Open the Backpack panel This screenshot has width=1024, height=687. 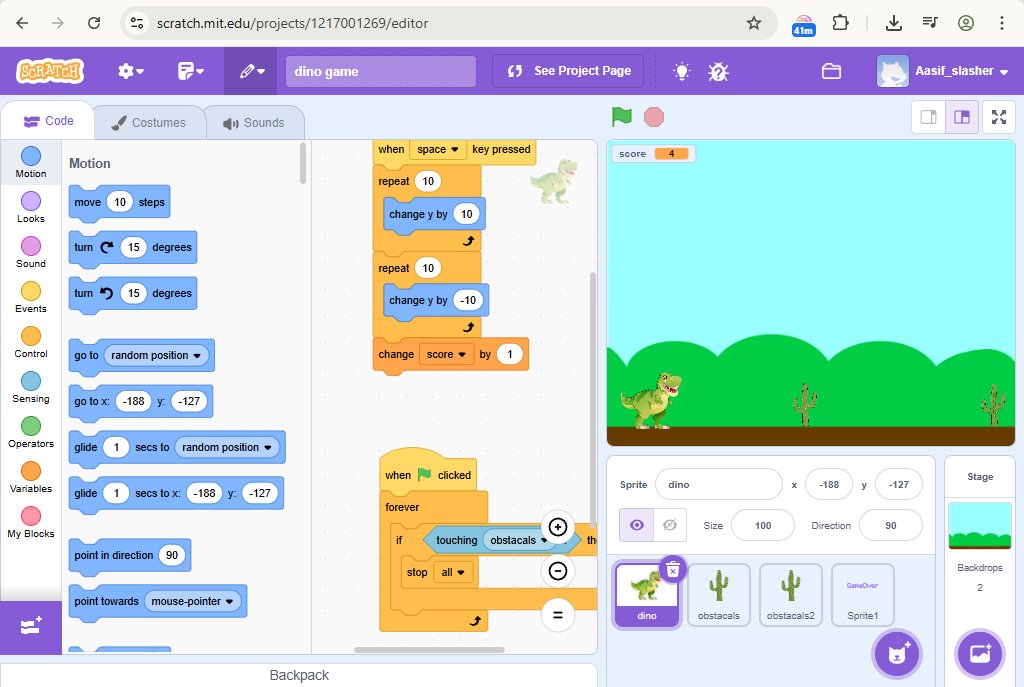coord(298,675)
